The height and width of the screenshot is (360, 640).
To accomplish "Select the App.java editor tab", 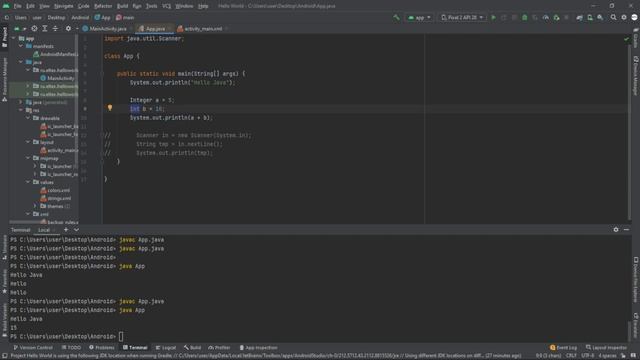I will pyautogui.click(x=154, y=29).
